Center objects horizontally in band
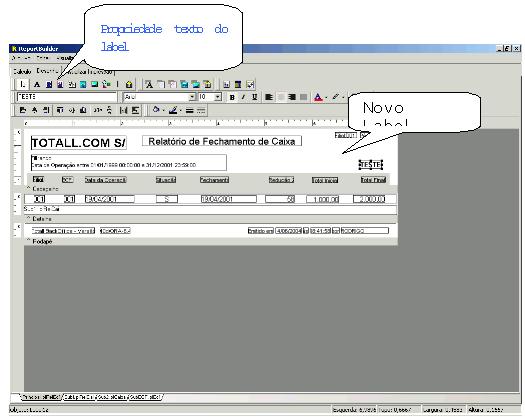This screenshot has height=419, width=525. click(124, 110)
